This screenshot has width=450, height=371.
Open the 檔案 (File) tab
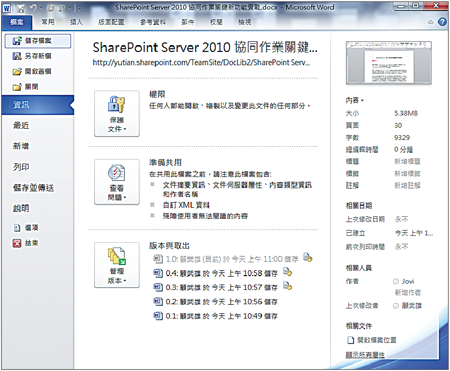point(17,22)
